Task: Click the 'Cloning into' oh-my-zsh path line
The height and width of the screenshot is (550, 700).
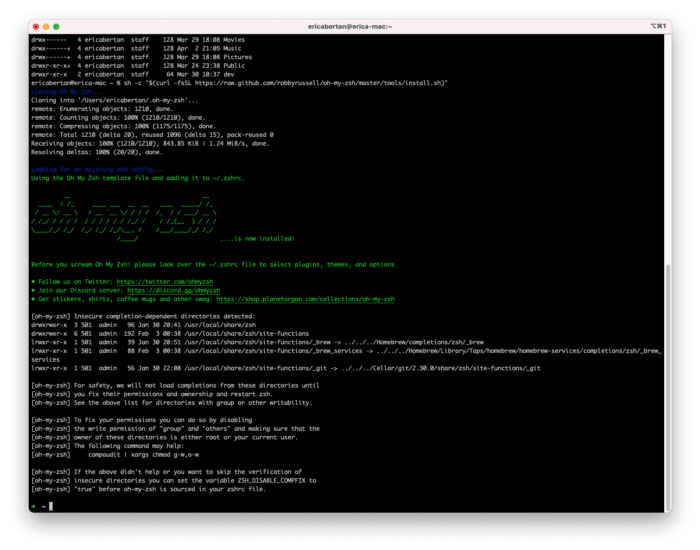Action: coord(115,100)
